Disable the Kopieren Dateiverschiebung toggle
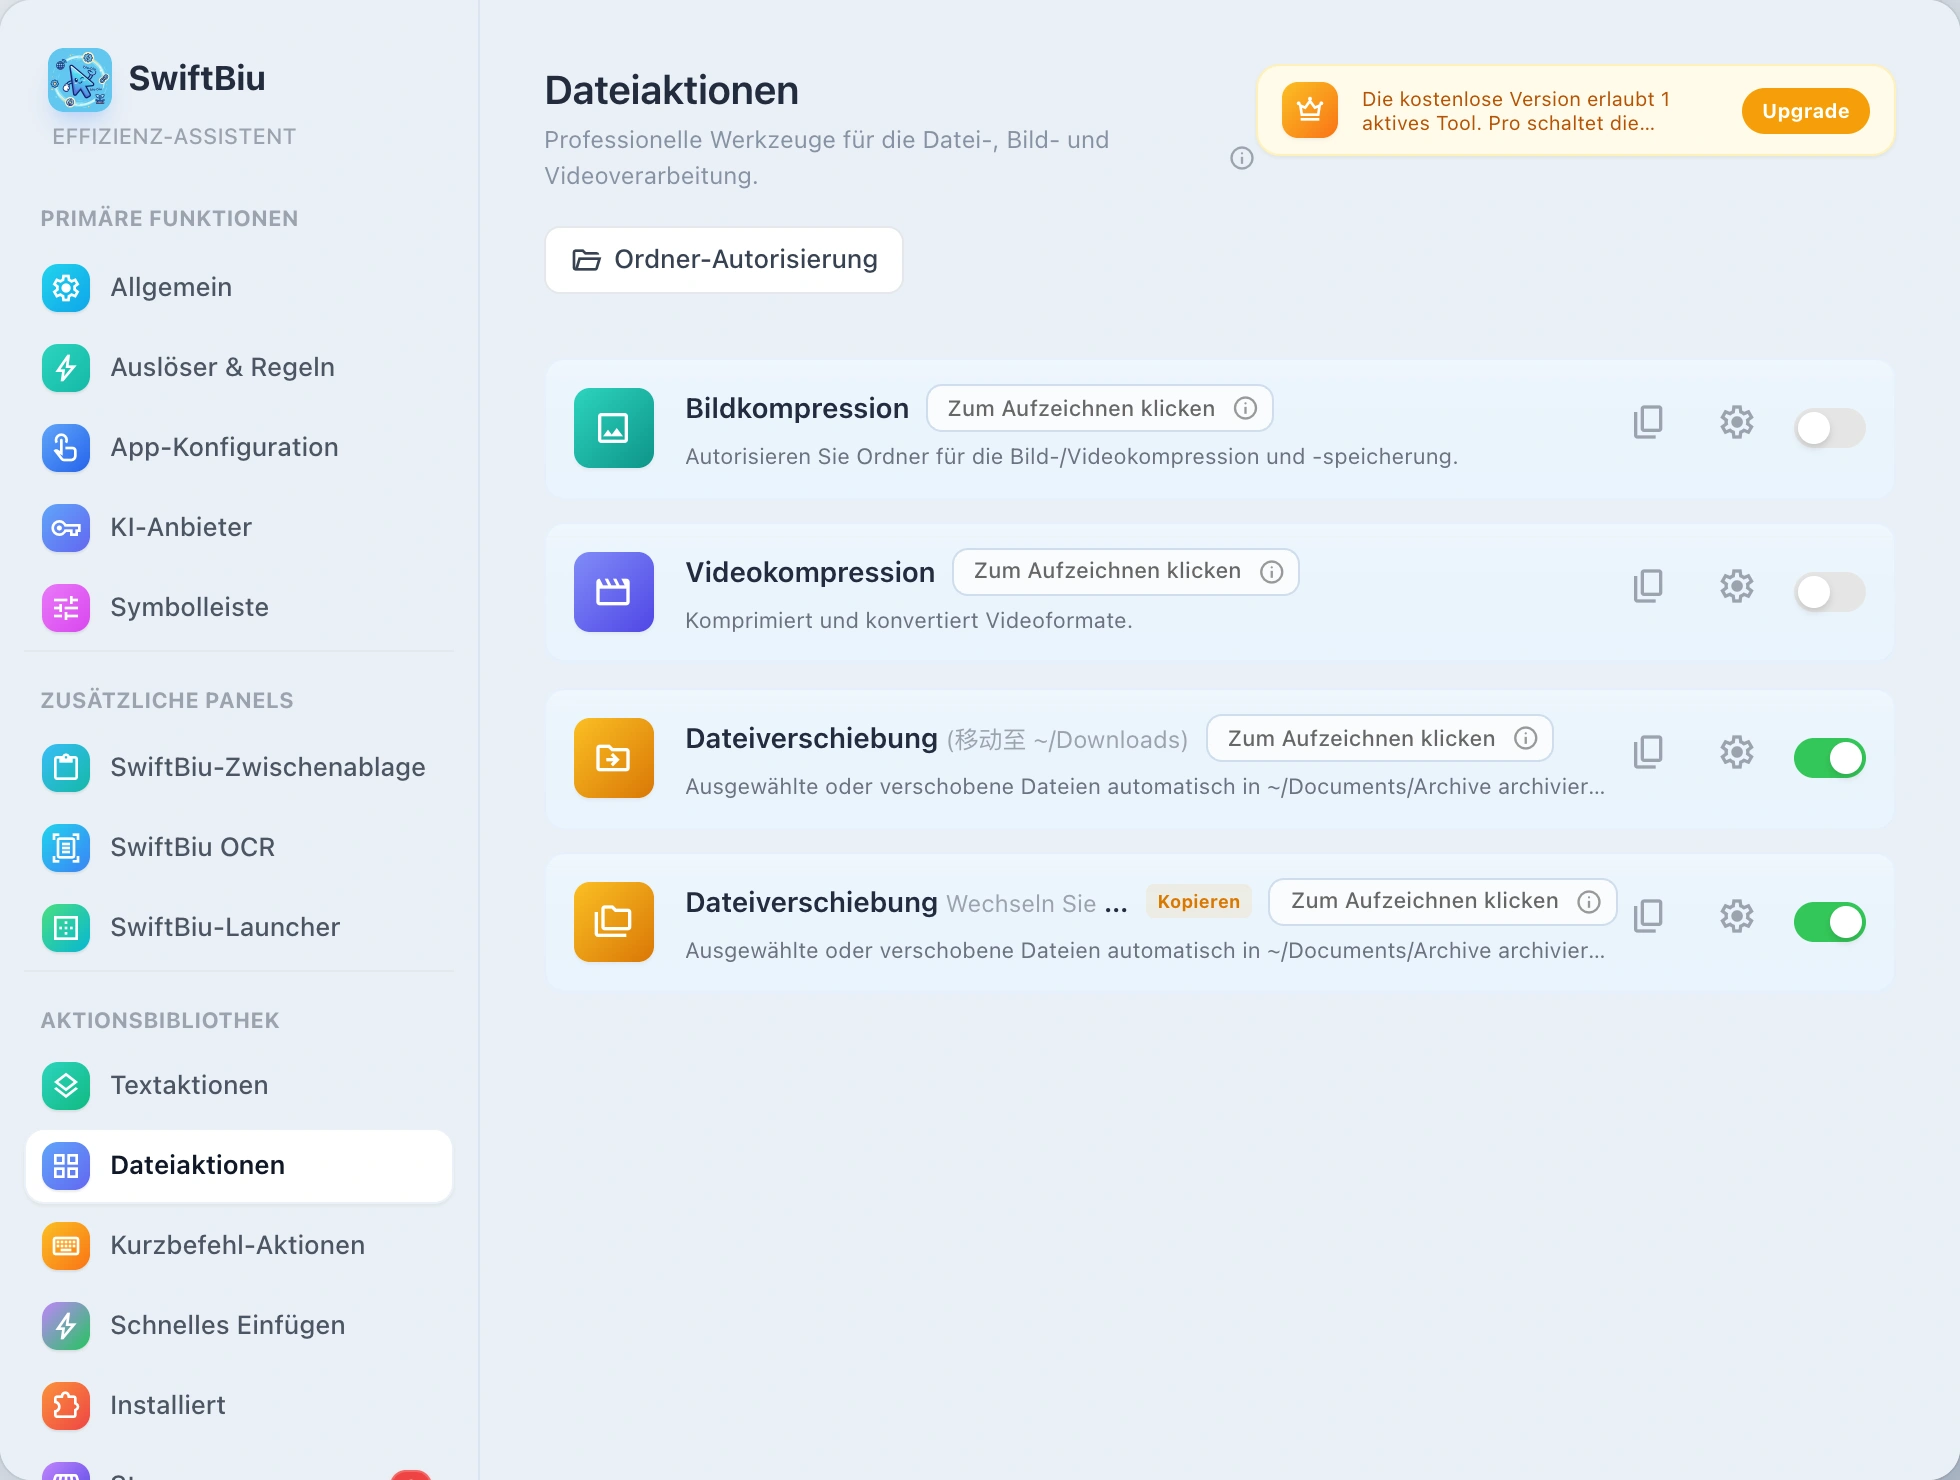Screen dimensions: 1960x1480 tap(1829, 922)
